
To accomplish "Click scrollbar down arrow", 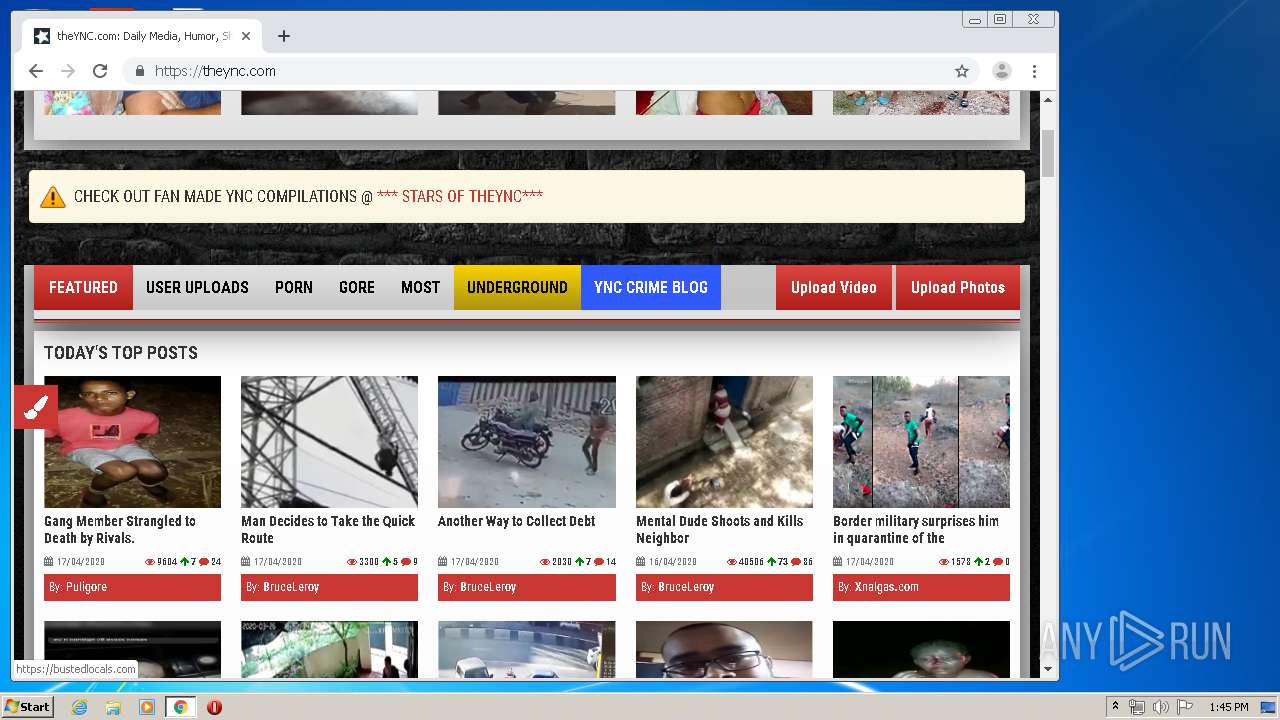I will coord(1048,669).
